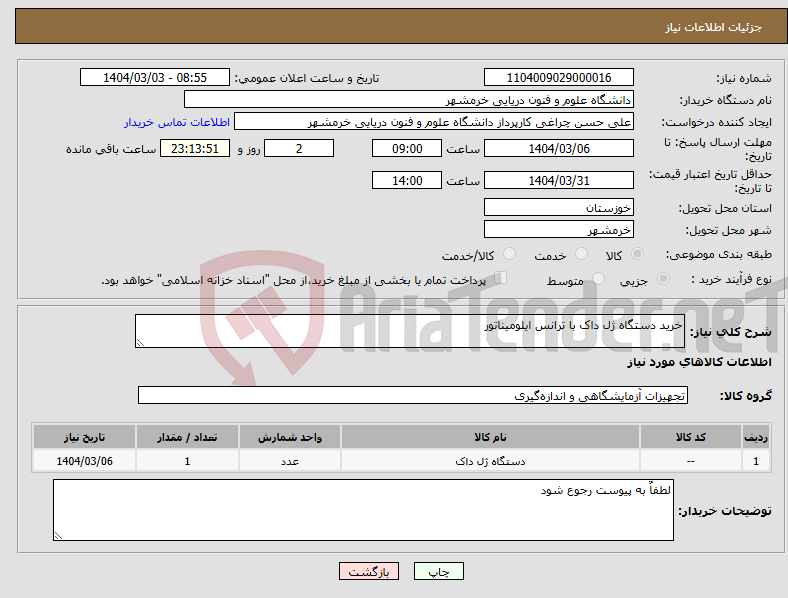Click the نام کالا column header
788x598 pixels.
[490, 437]
